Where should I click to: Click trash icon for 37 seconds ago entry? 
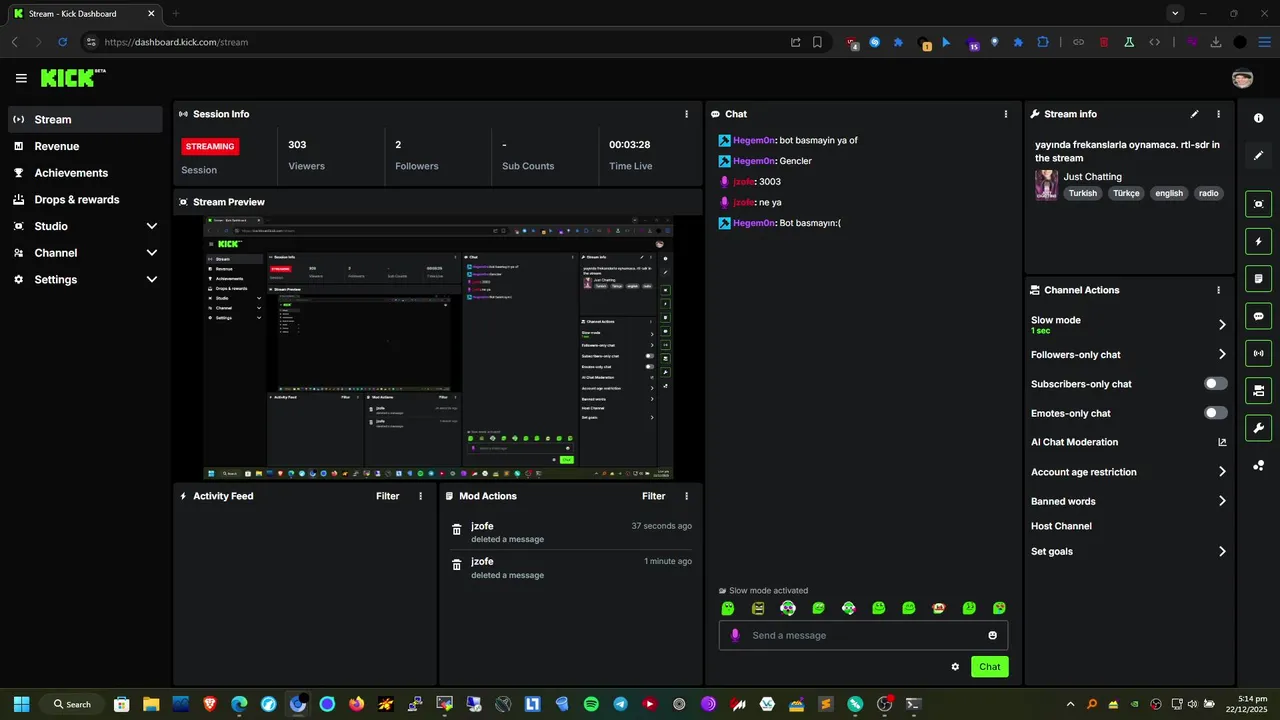pos(457,530)
